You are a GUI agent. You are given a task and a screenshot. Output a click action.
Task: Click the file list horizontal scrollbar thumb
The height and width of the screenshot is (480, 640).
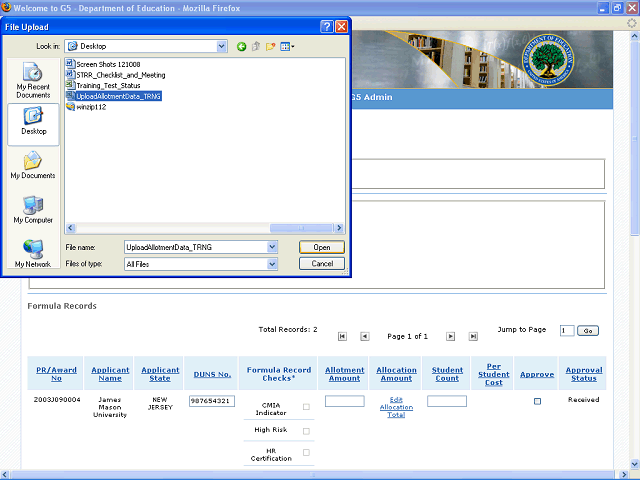click(301, 228)
